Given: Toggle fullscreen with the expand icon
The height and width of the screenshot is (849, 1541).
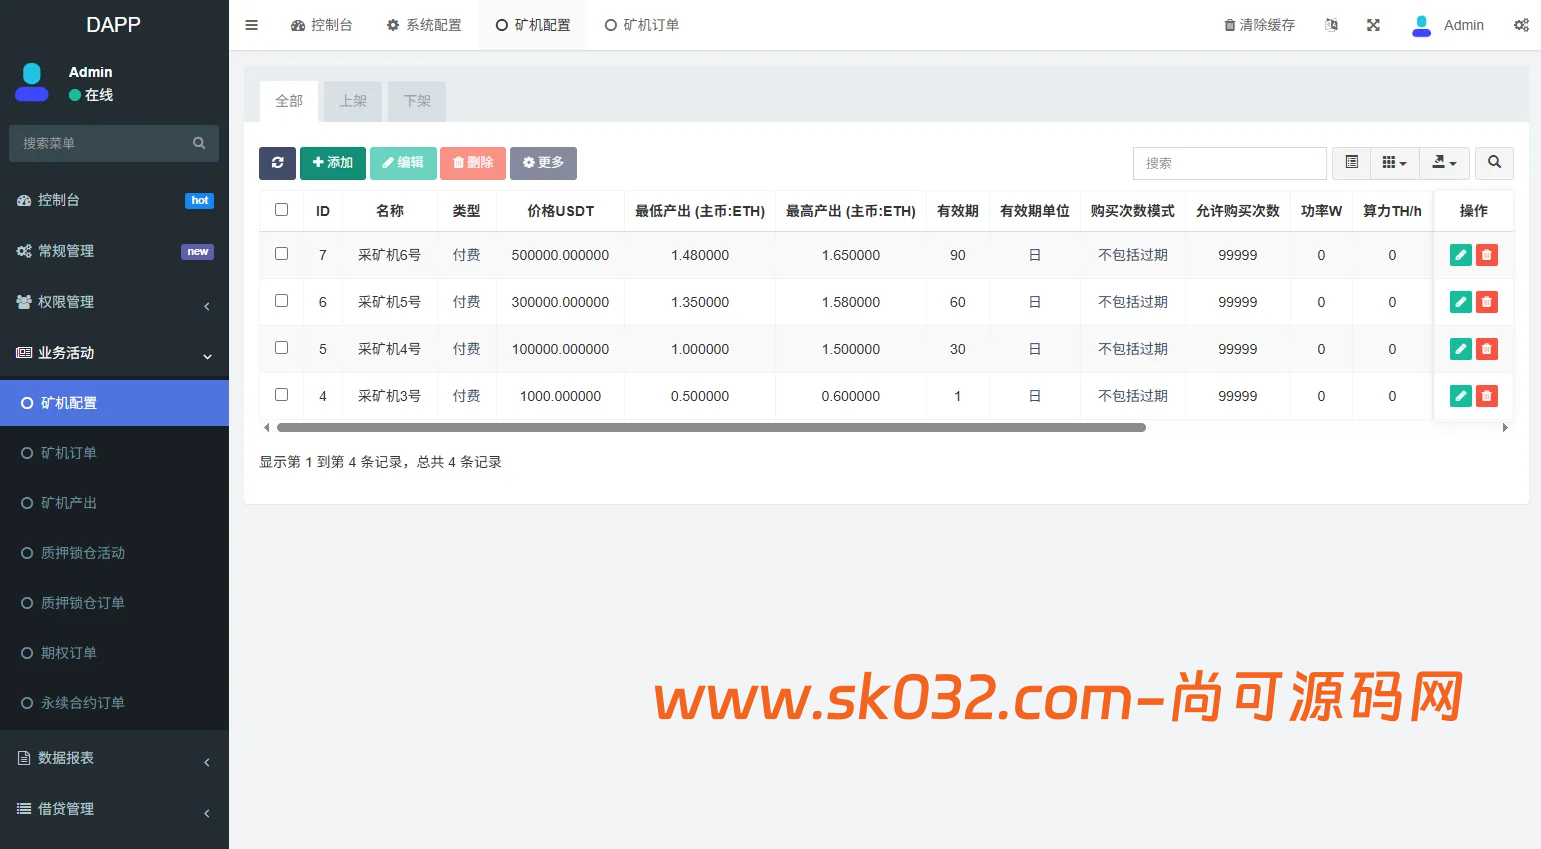Looking at the screenshot, I should click(x=1373, y=25).
